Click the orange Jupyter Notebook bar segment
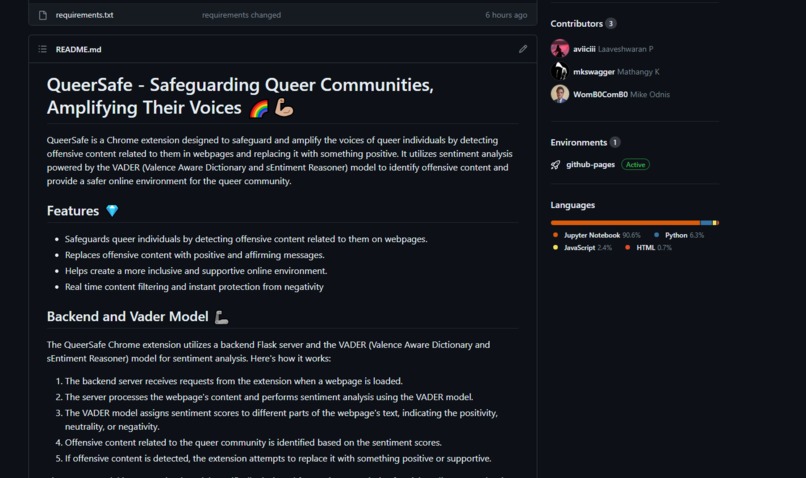This screenshot has width=806, height=478. coord(625,223)
